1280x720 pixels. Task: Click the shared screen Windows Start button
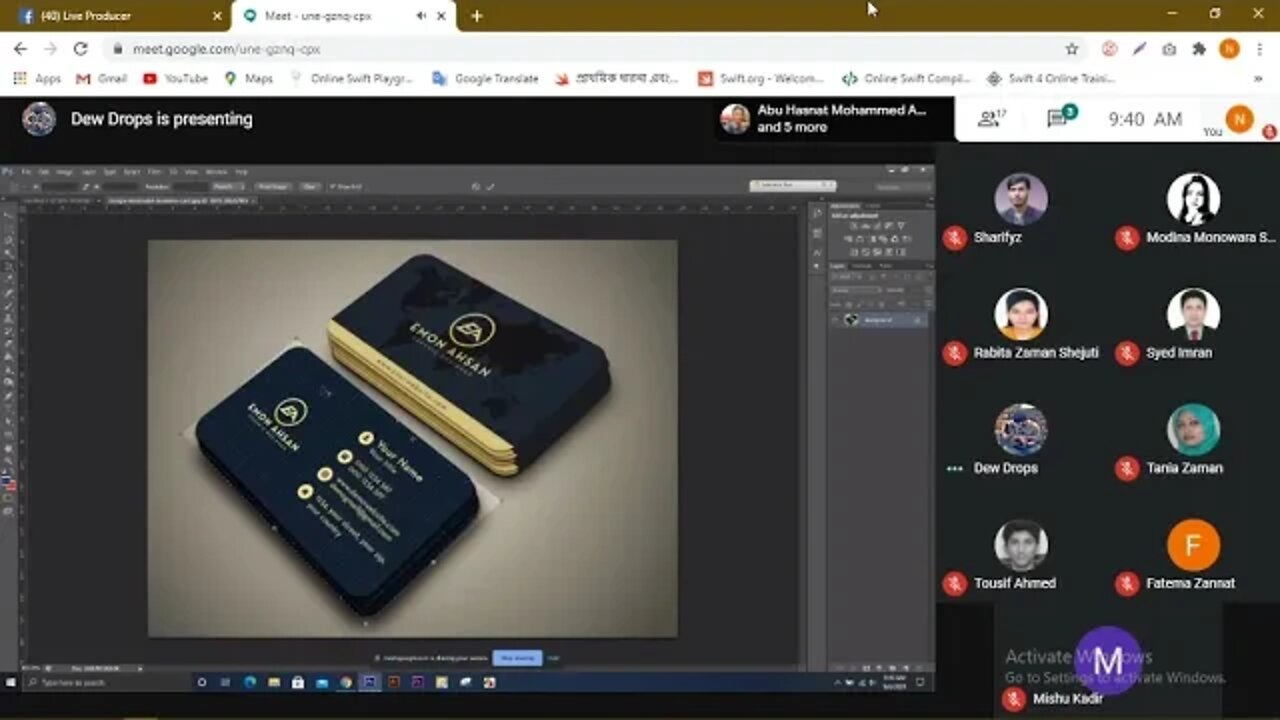[10, 682]
